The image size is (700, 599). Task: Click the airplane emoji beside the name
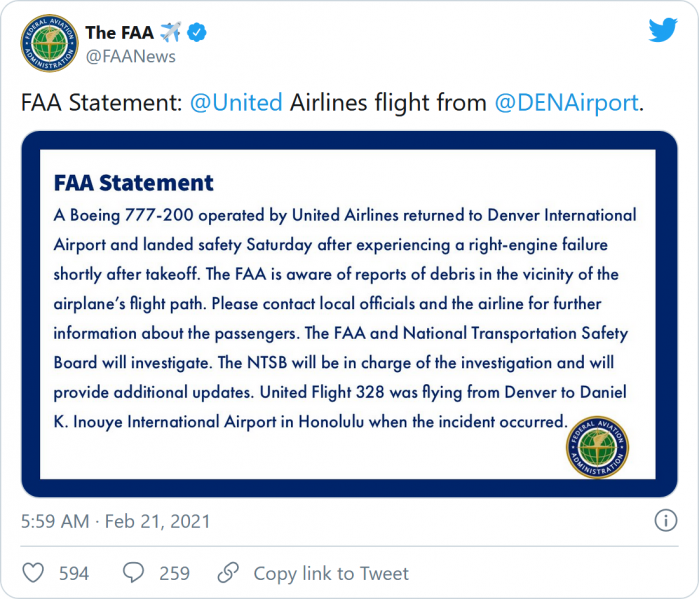pos(171,33)
